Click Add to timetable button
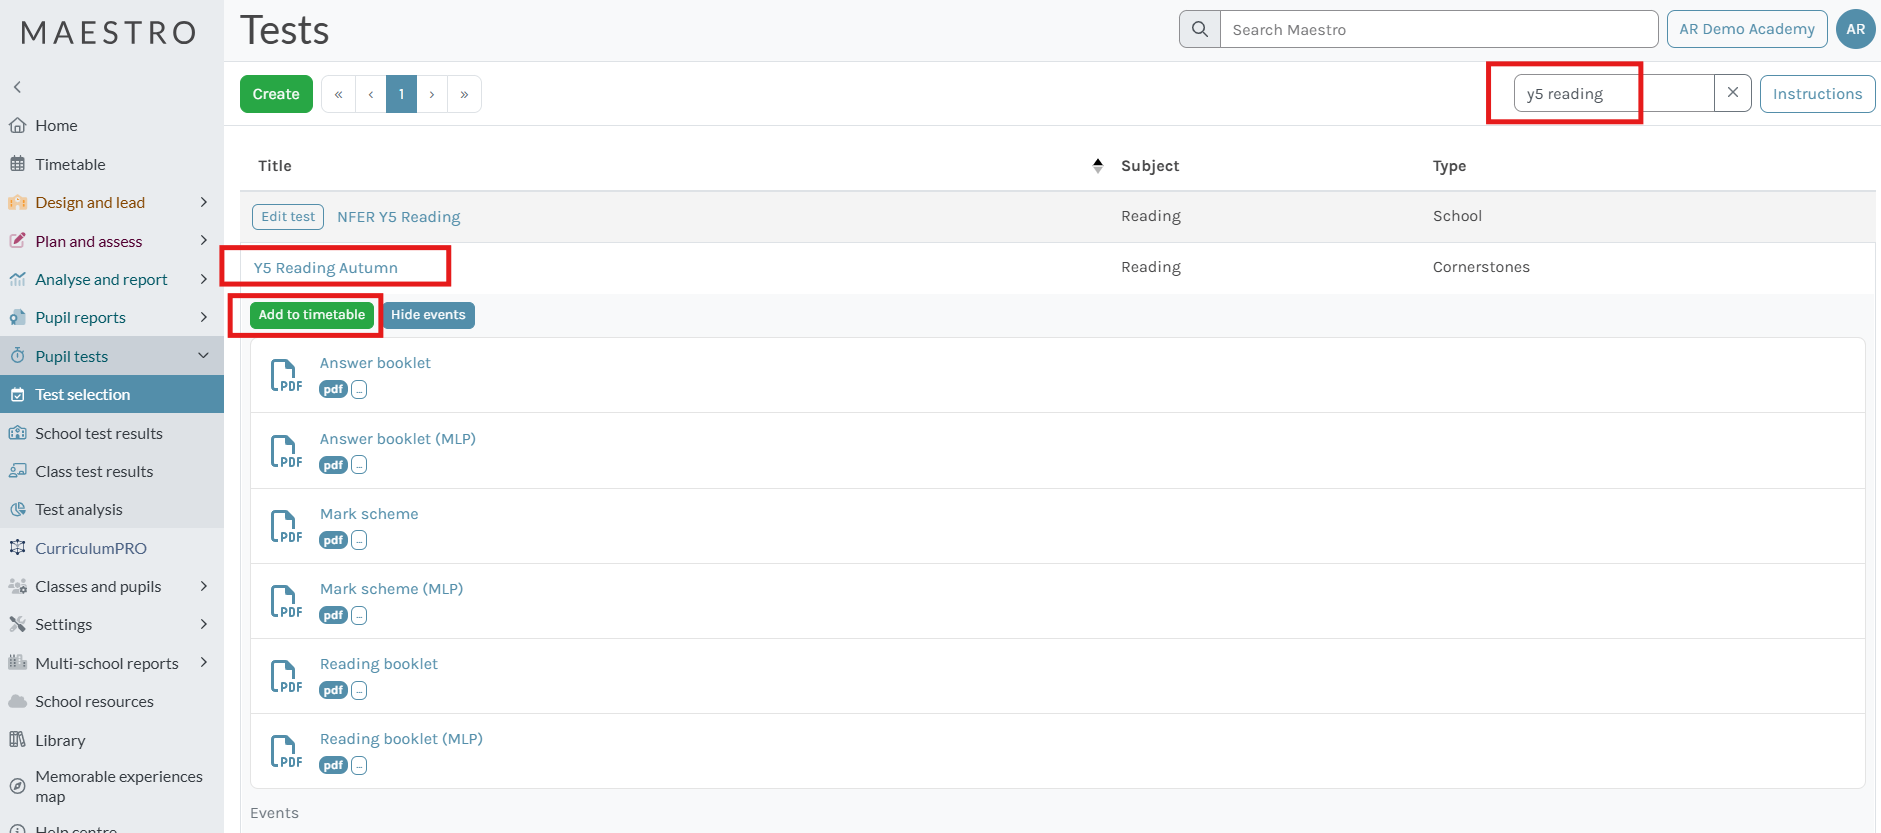The width and height of the screenshot is (1881, 833). [312, 315]
